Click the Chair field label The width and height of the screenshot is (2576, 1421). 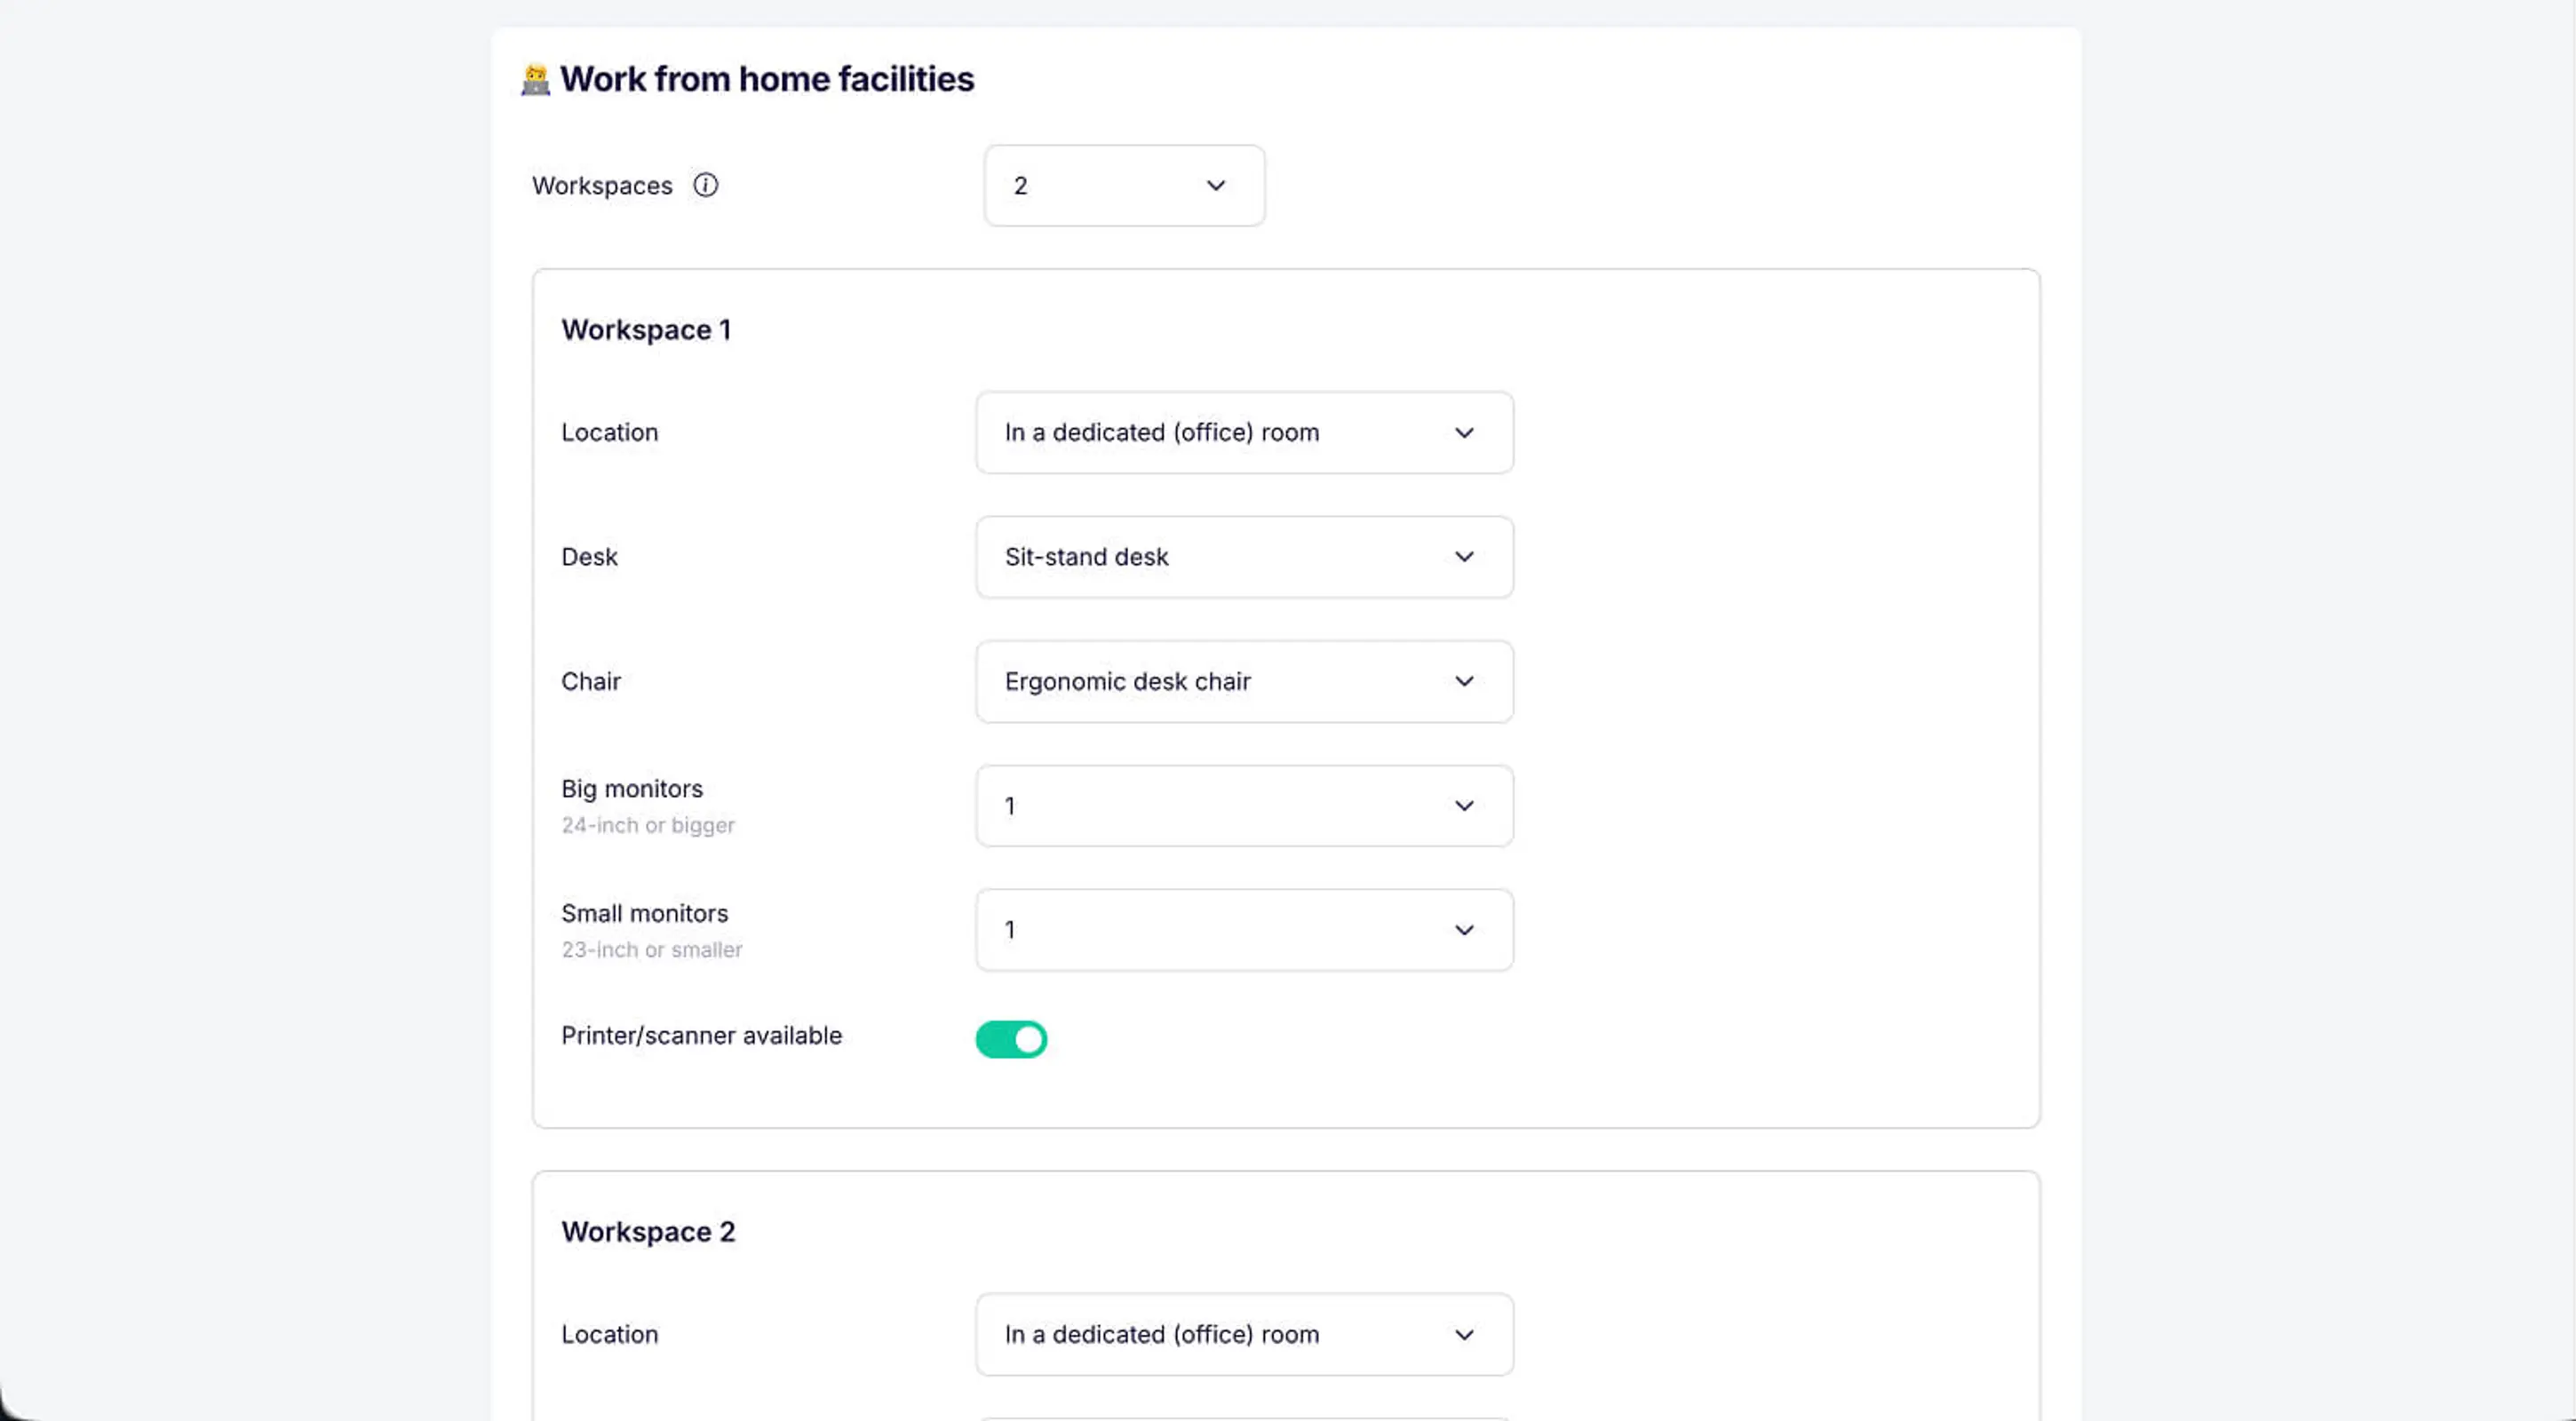coord(591,682)
